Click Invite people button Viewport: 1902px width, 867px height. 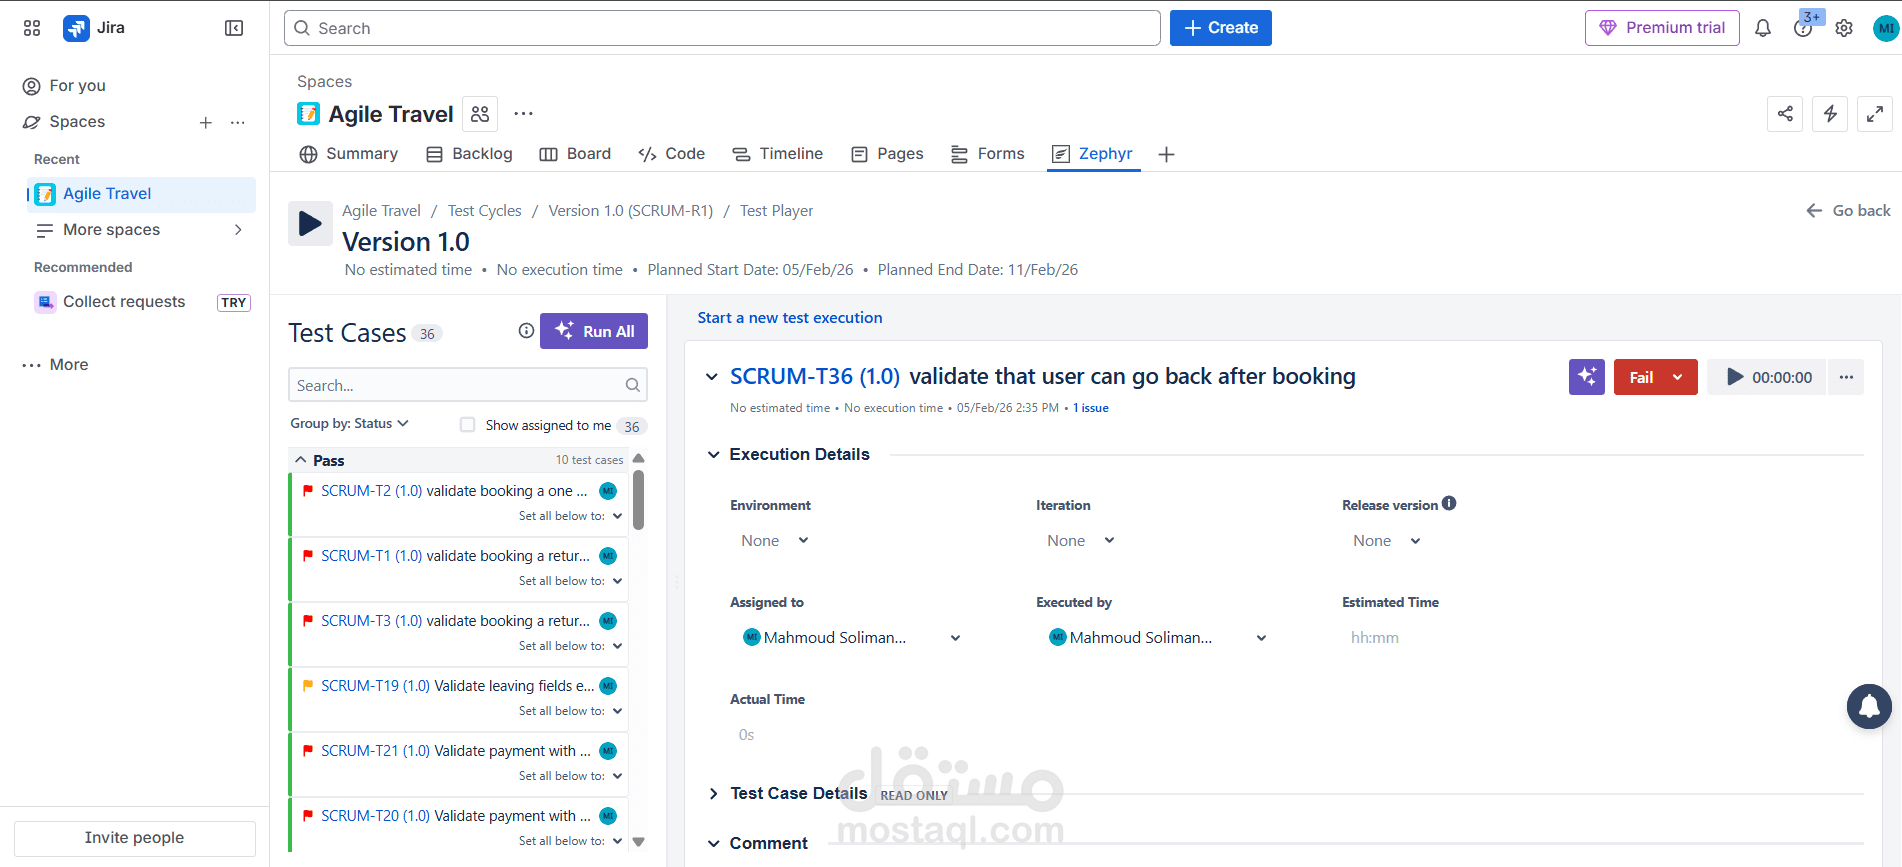click(x=135, y=838)
